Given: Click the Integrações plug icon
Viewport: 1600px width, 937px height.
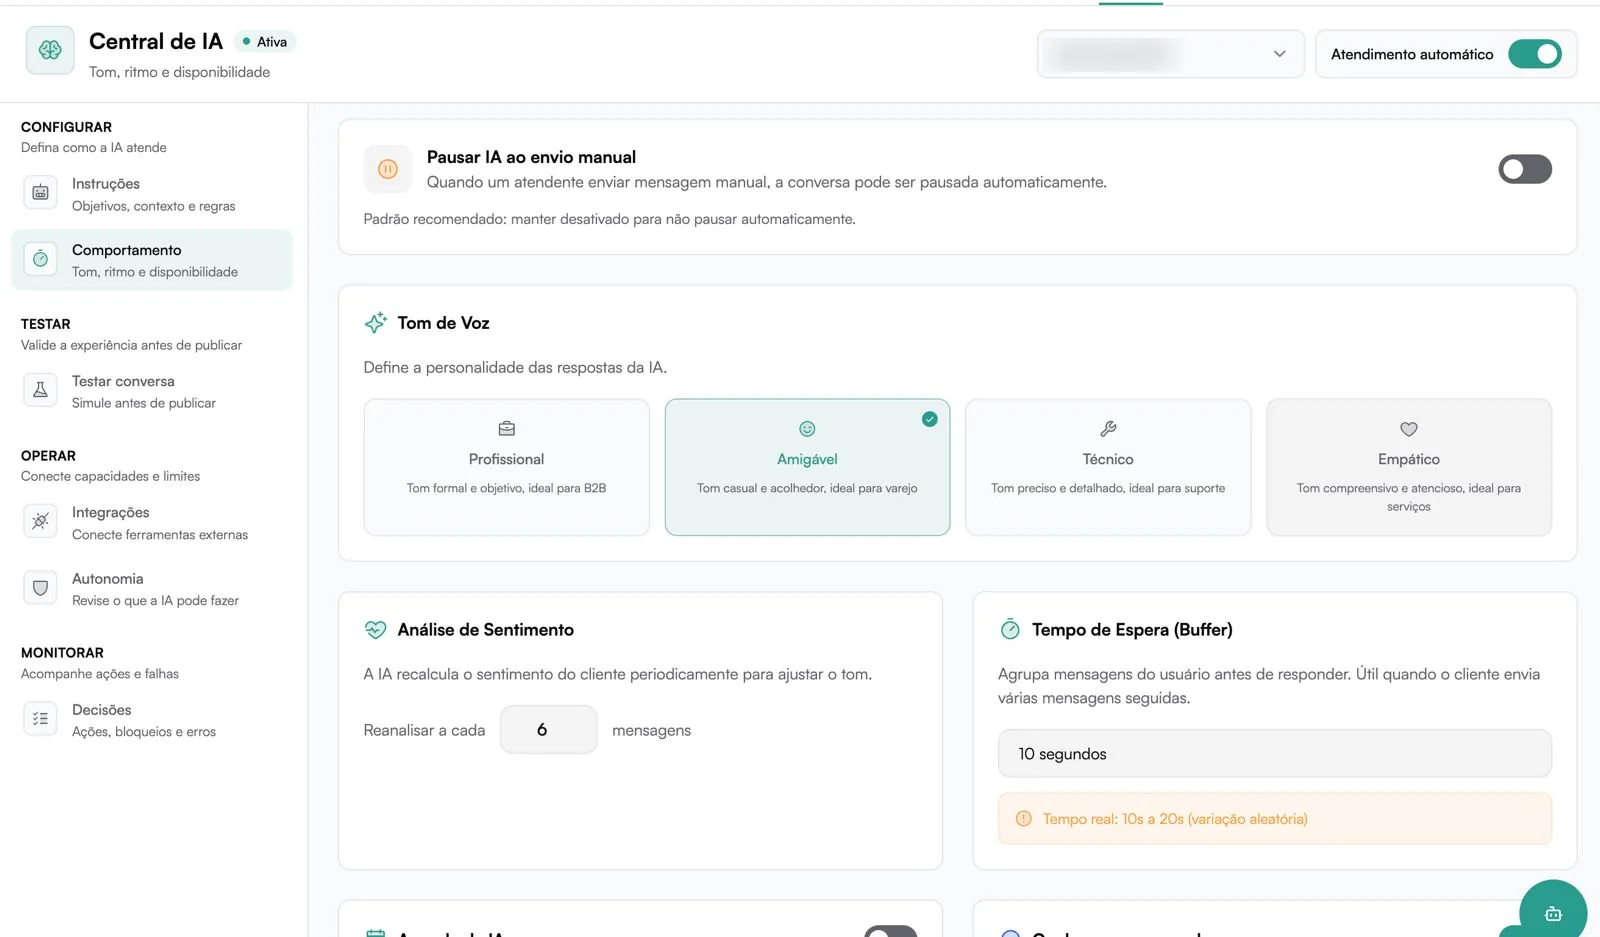Looking at the screenshot, I should (x=40, y=521).
